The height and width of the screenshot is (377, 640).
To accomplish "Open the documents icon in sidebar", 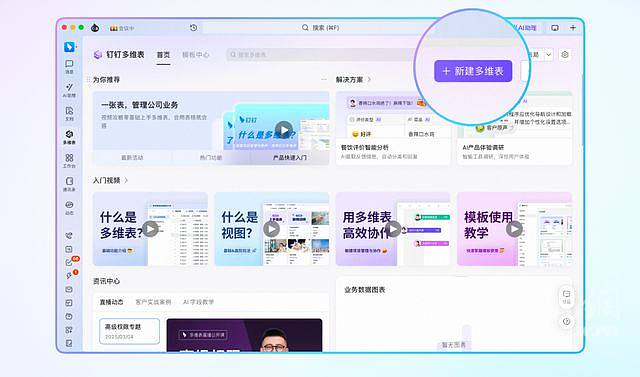I will (x=69, y=113).
